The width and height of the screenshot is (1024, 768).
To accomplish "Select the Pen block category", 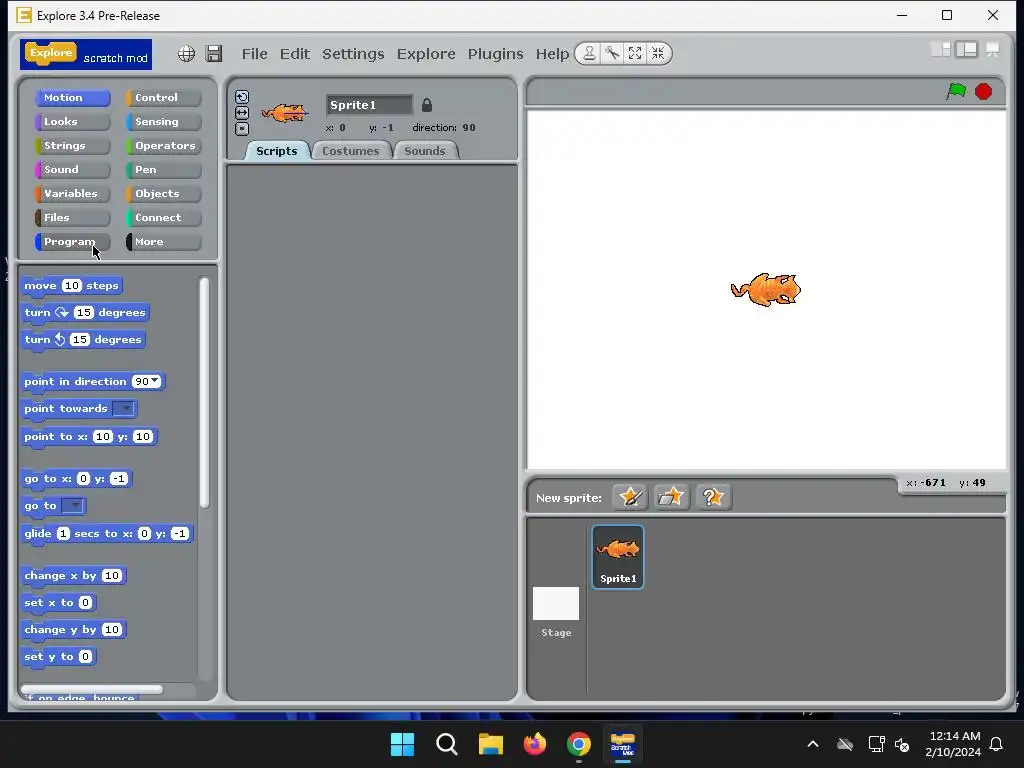I will point(164,169).
